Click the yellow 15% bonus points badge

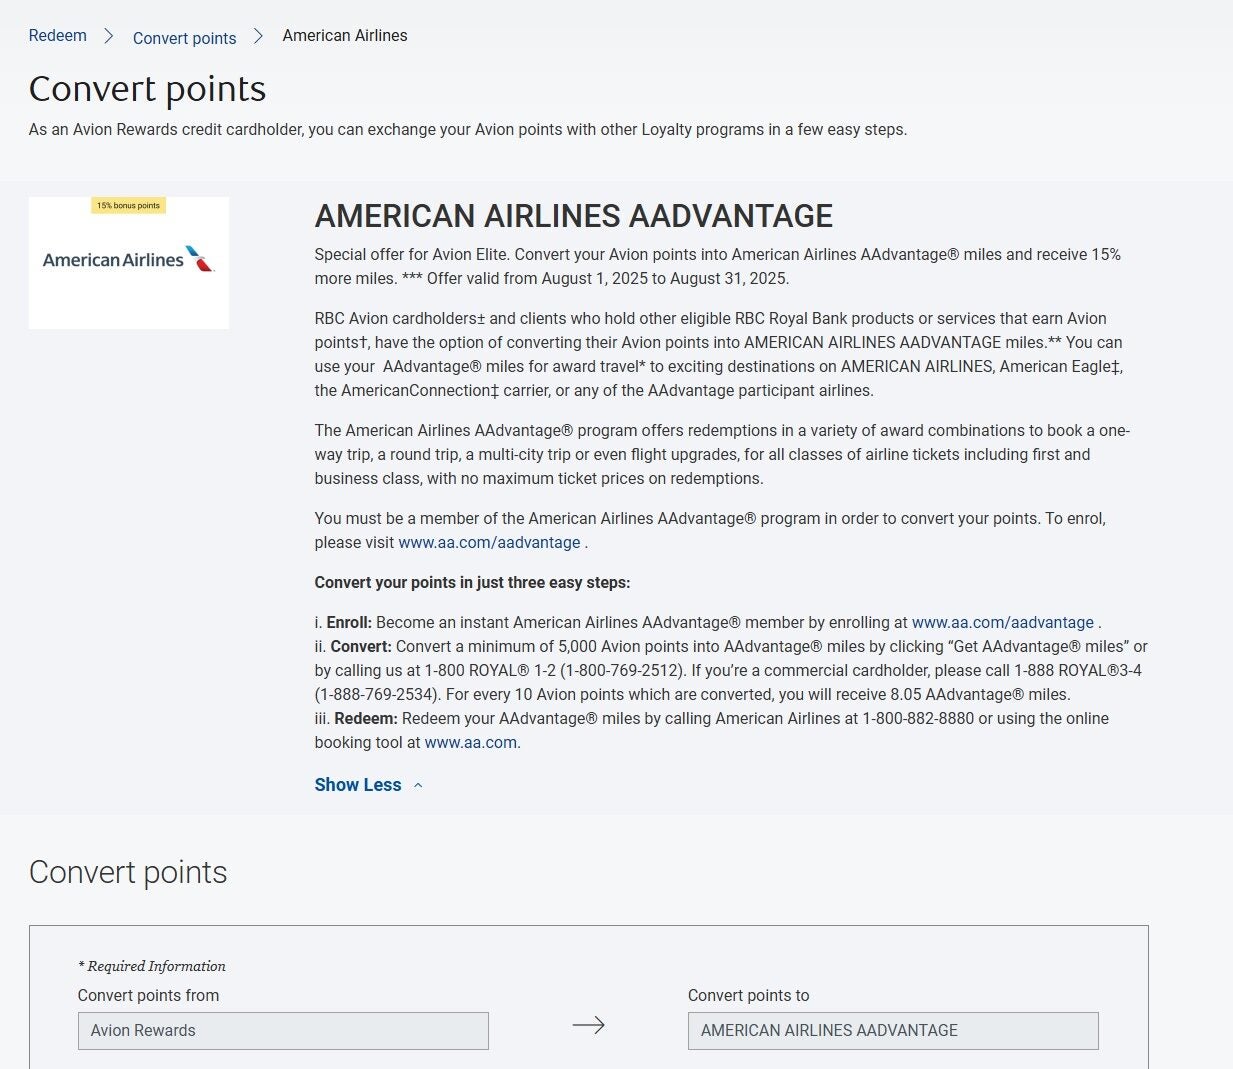tap(128, 205)
